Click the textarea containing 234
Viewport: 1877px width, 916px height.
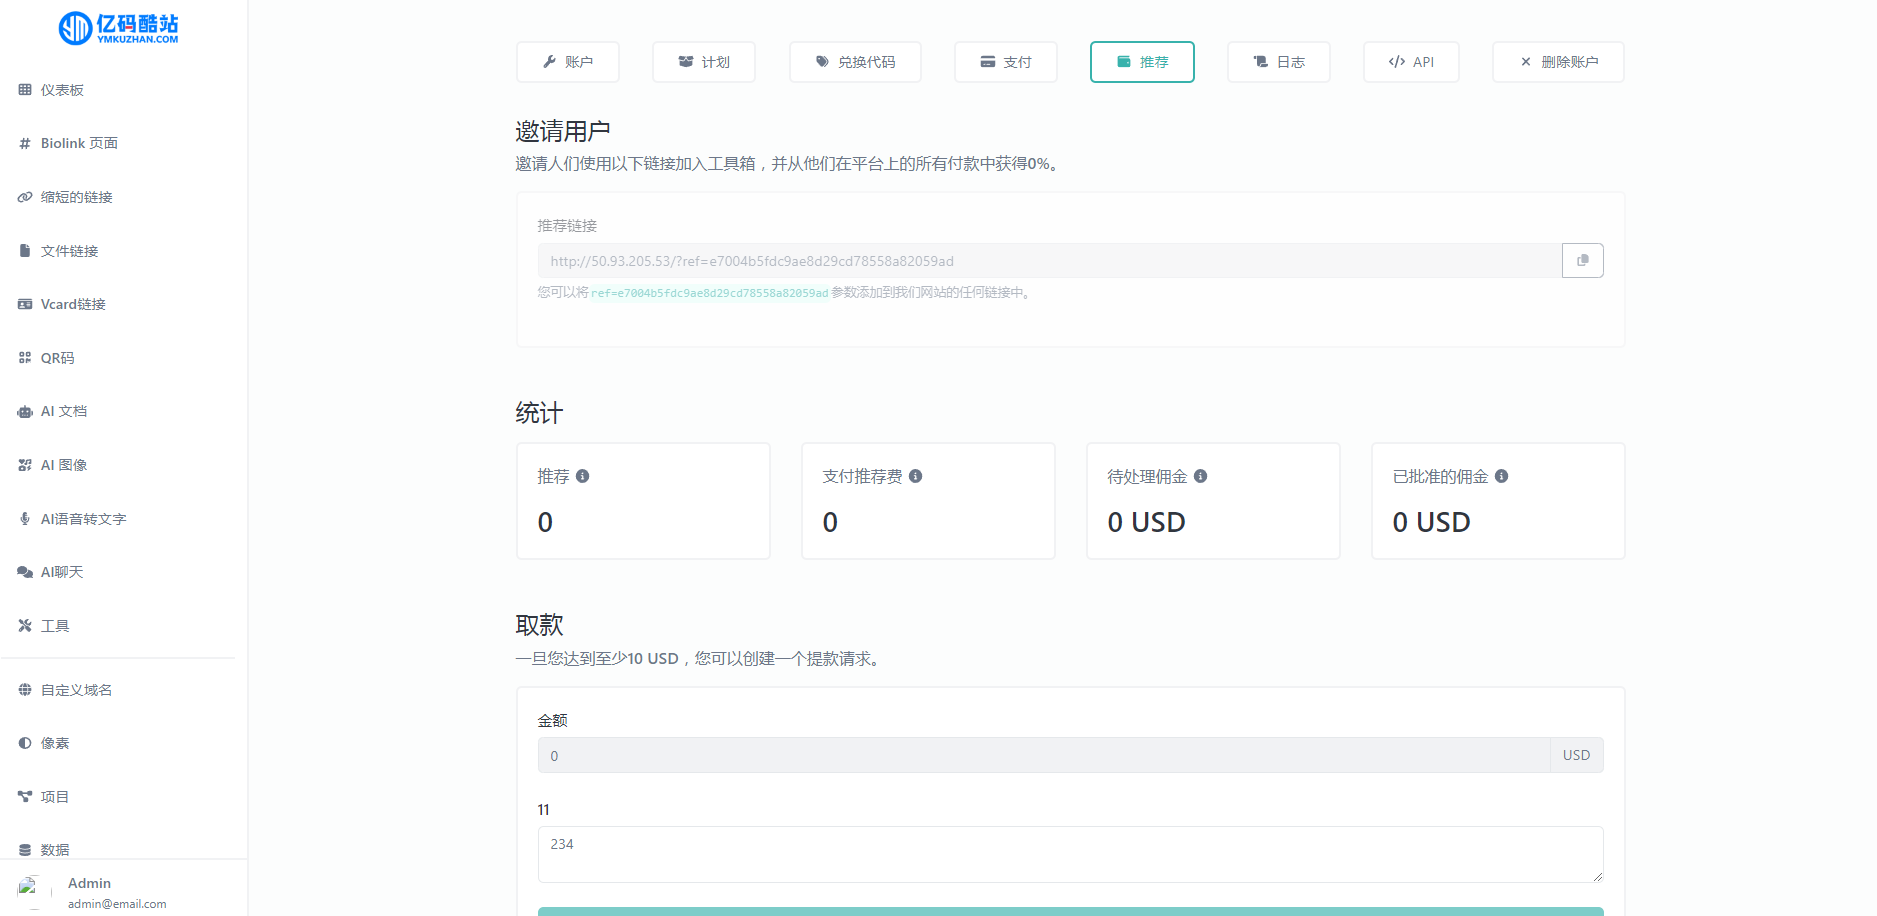click(x=1070, y=854)
